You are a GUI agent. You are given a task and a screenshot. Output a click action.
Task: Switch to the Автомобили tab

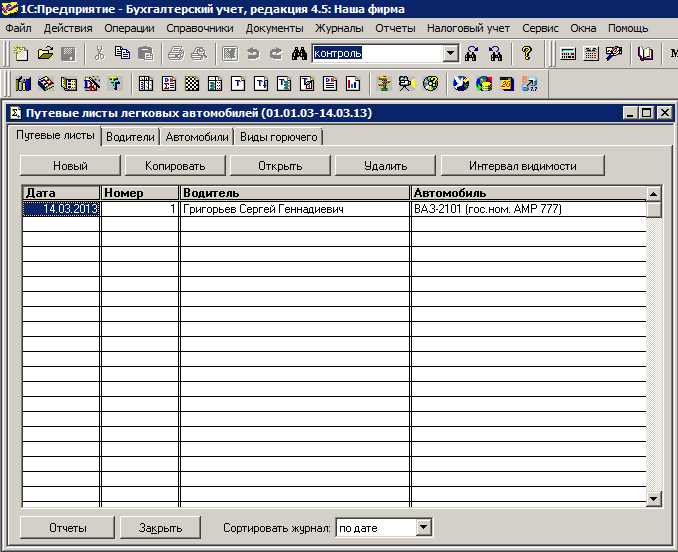tap(197, 137)
